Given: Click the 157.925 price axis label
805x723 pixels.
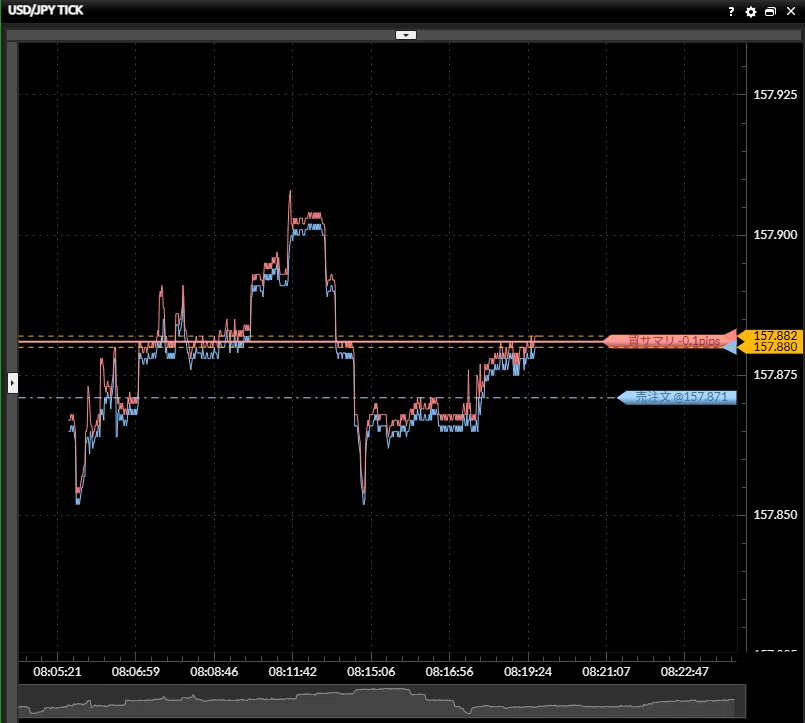Looking at the screenshot, I should [775, 94].
